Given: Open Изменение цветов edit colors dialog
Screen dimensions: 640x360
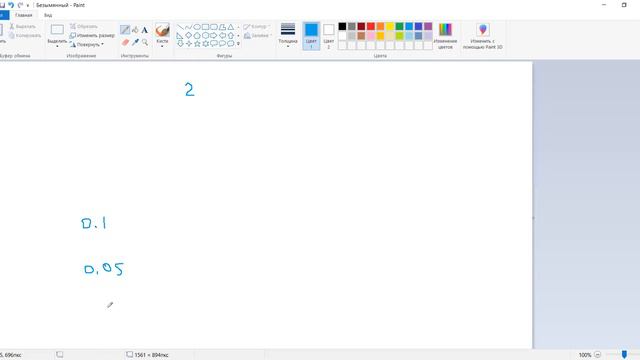Looking at the screenshot, I should (x=445, y=36).
